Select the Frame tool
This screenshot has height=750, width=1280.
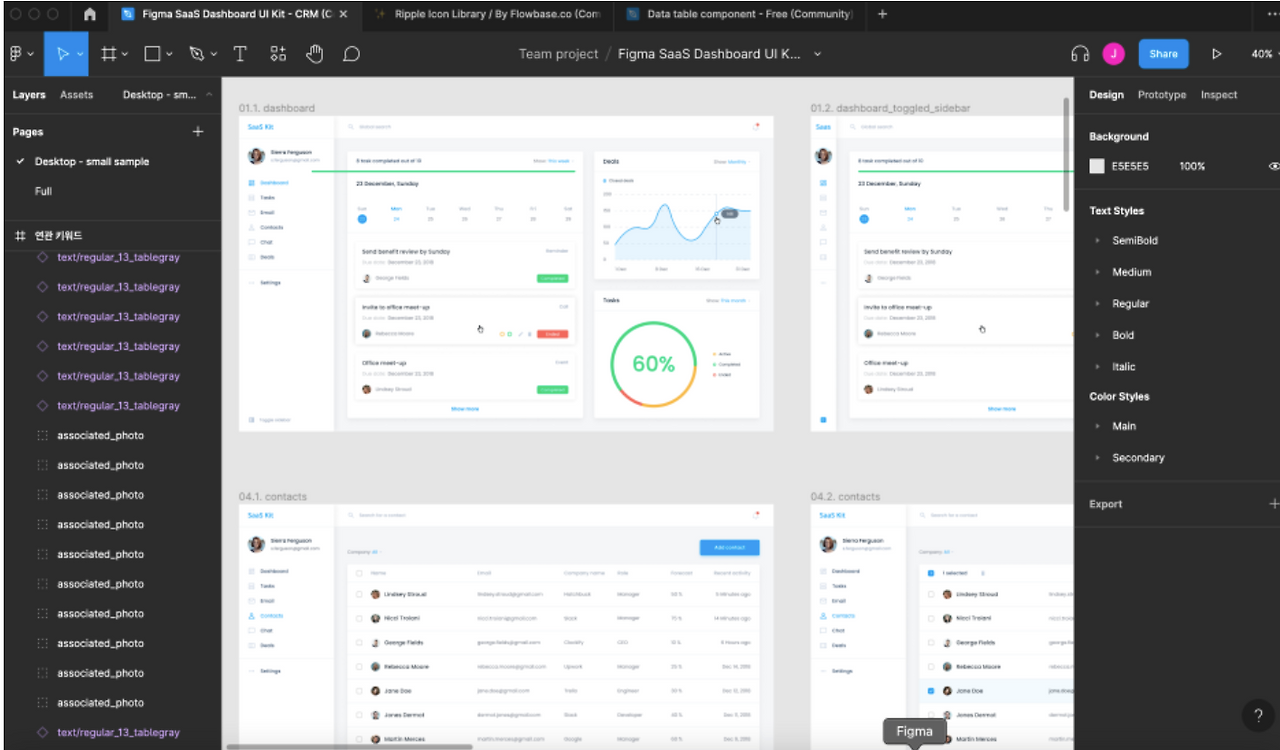110,54
